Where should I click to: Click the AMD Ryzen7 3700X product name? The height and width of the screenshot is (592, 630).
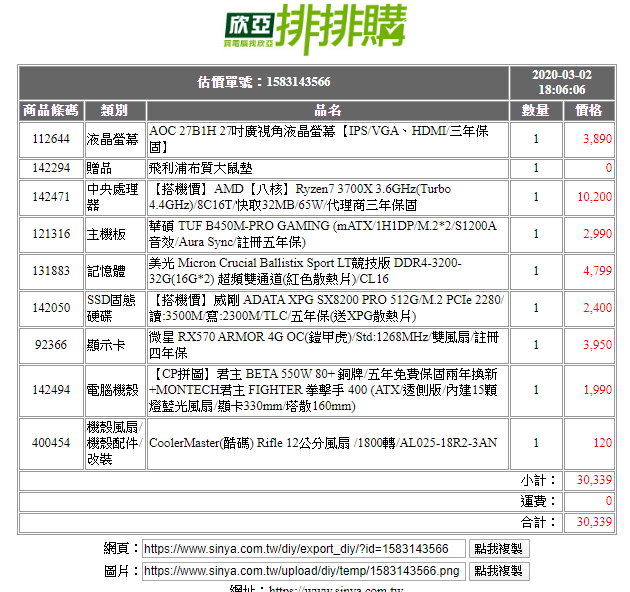[300, 197]
